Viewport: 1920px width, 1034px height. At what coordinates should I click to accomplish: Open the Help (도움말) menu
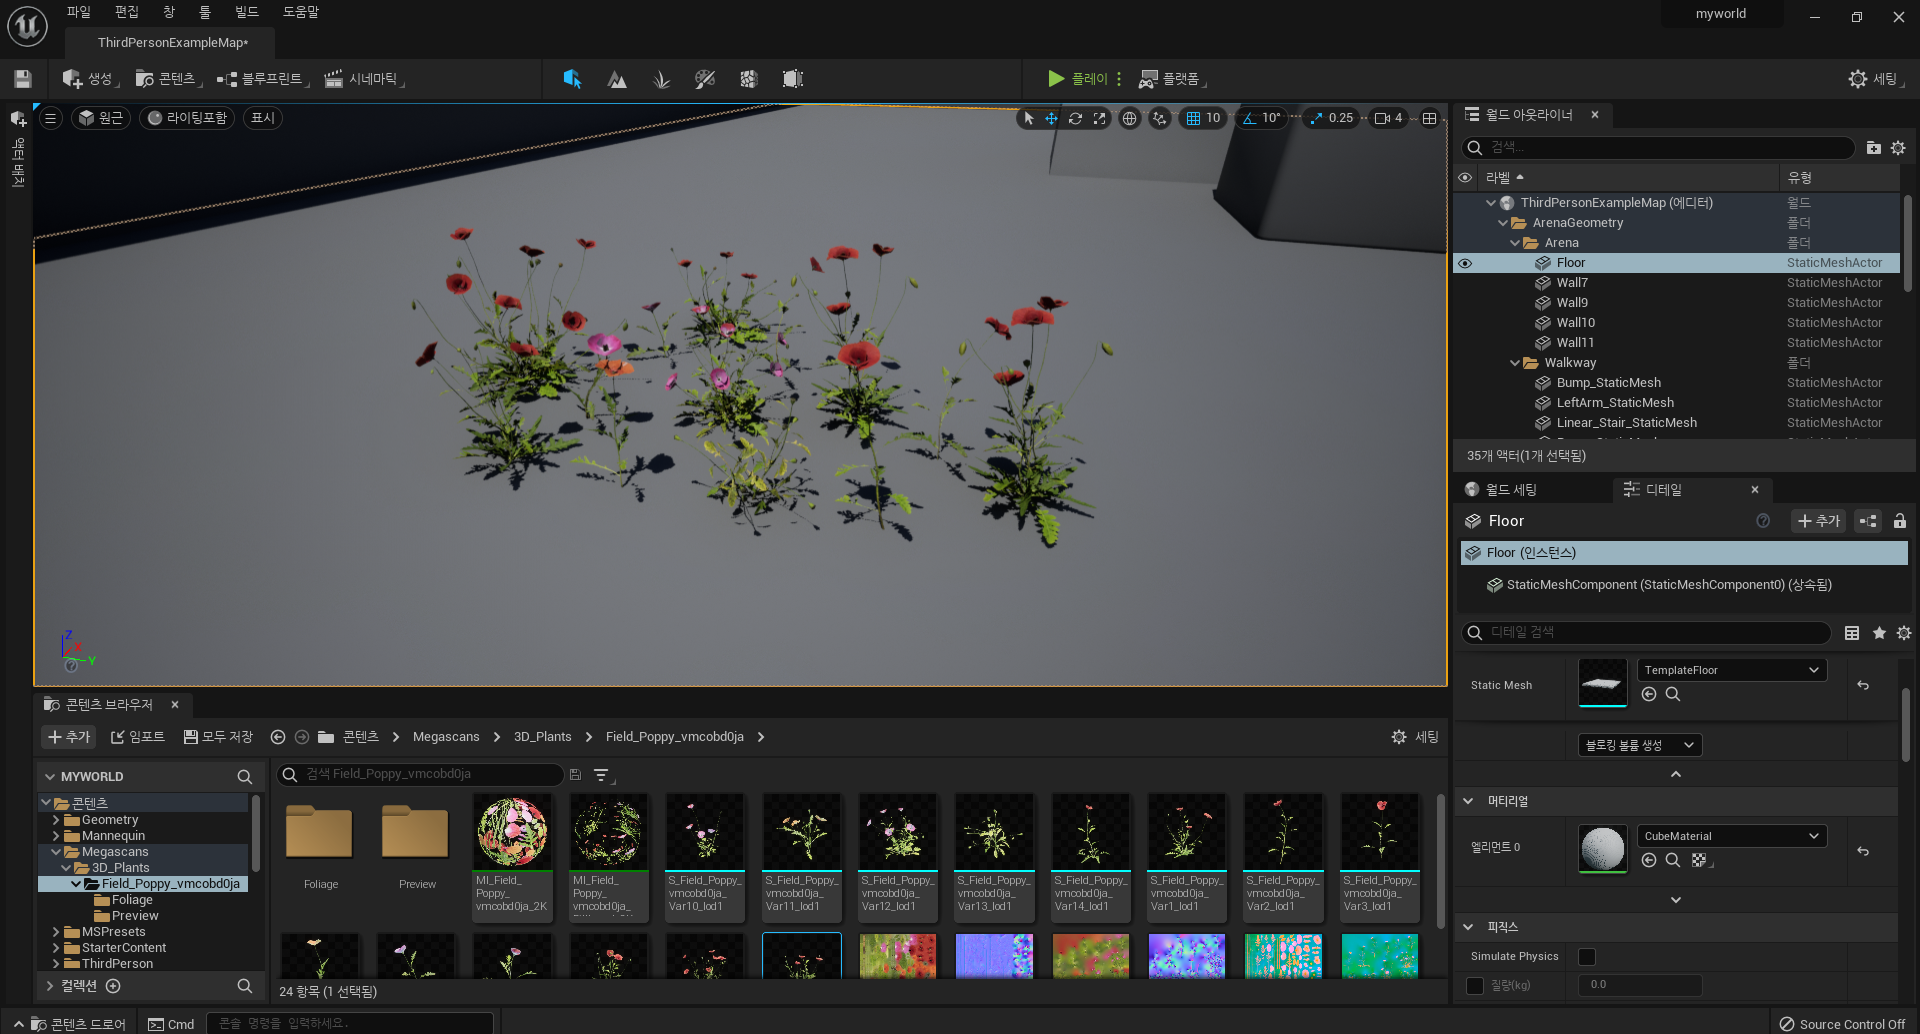click(301, 12)
